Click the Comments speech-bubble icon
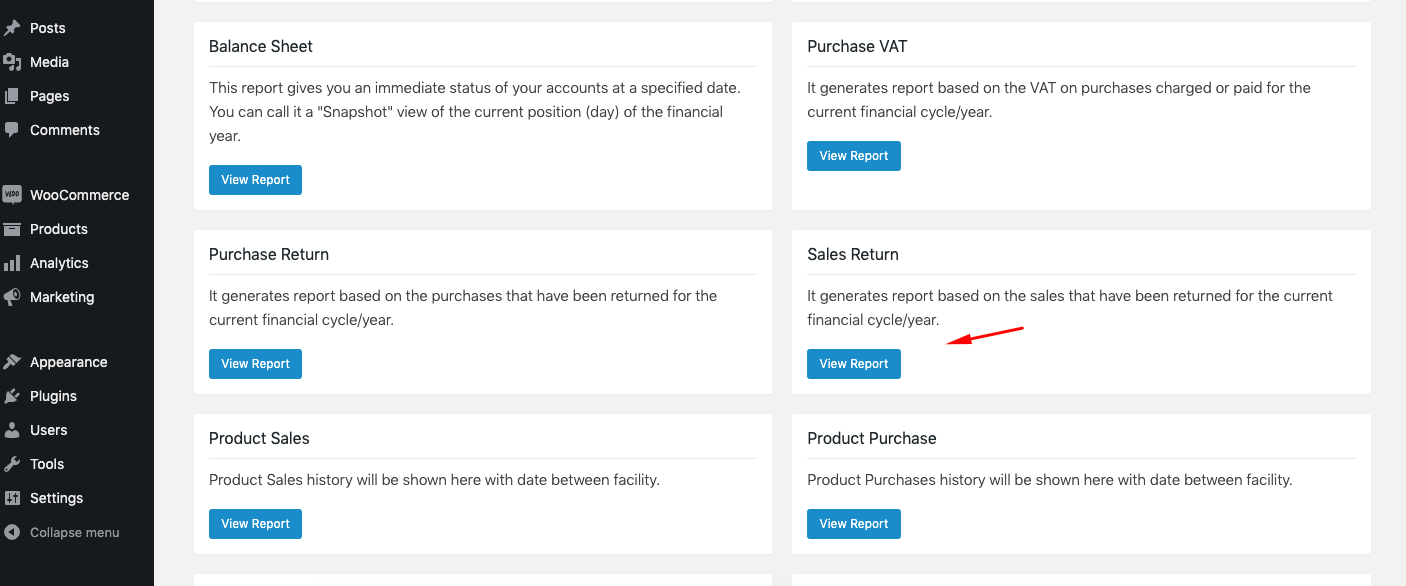Screen dimensions: 1406x586 click(14, 129)
